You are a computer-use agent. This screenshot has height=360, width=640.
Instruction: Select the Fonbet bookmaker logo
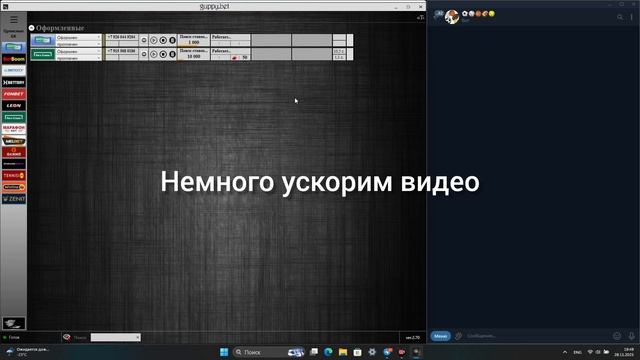click(14, 94)
